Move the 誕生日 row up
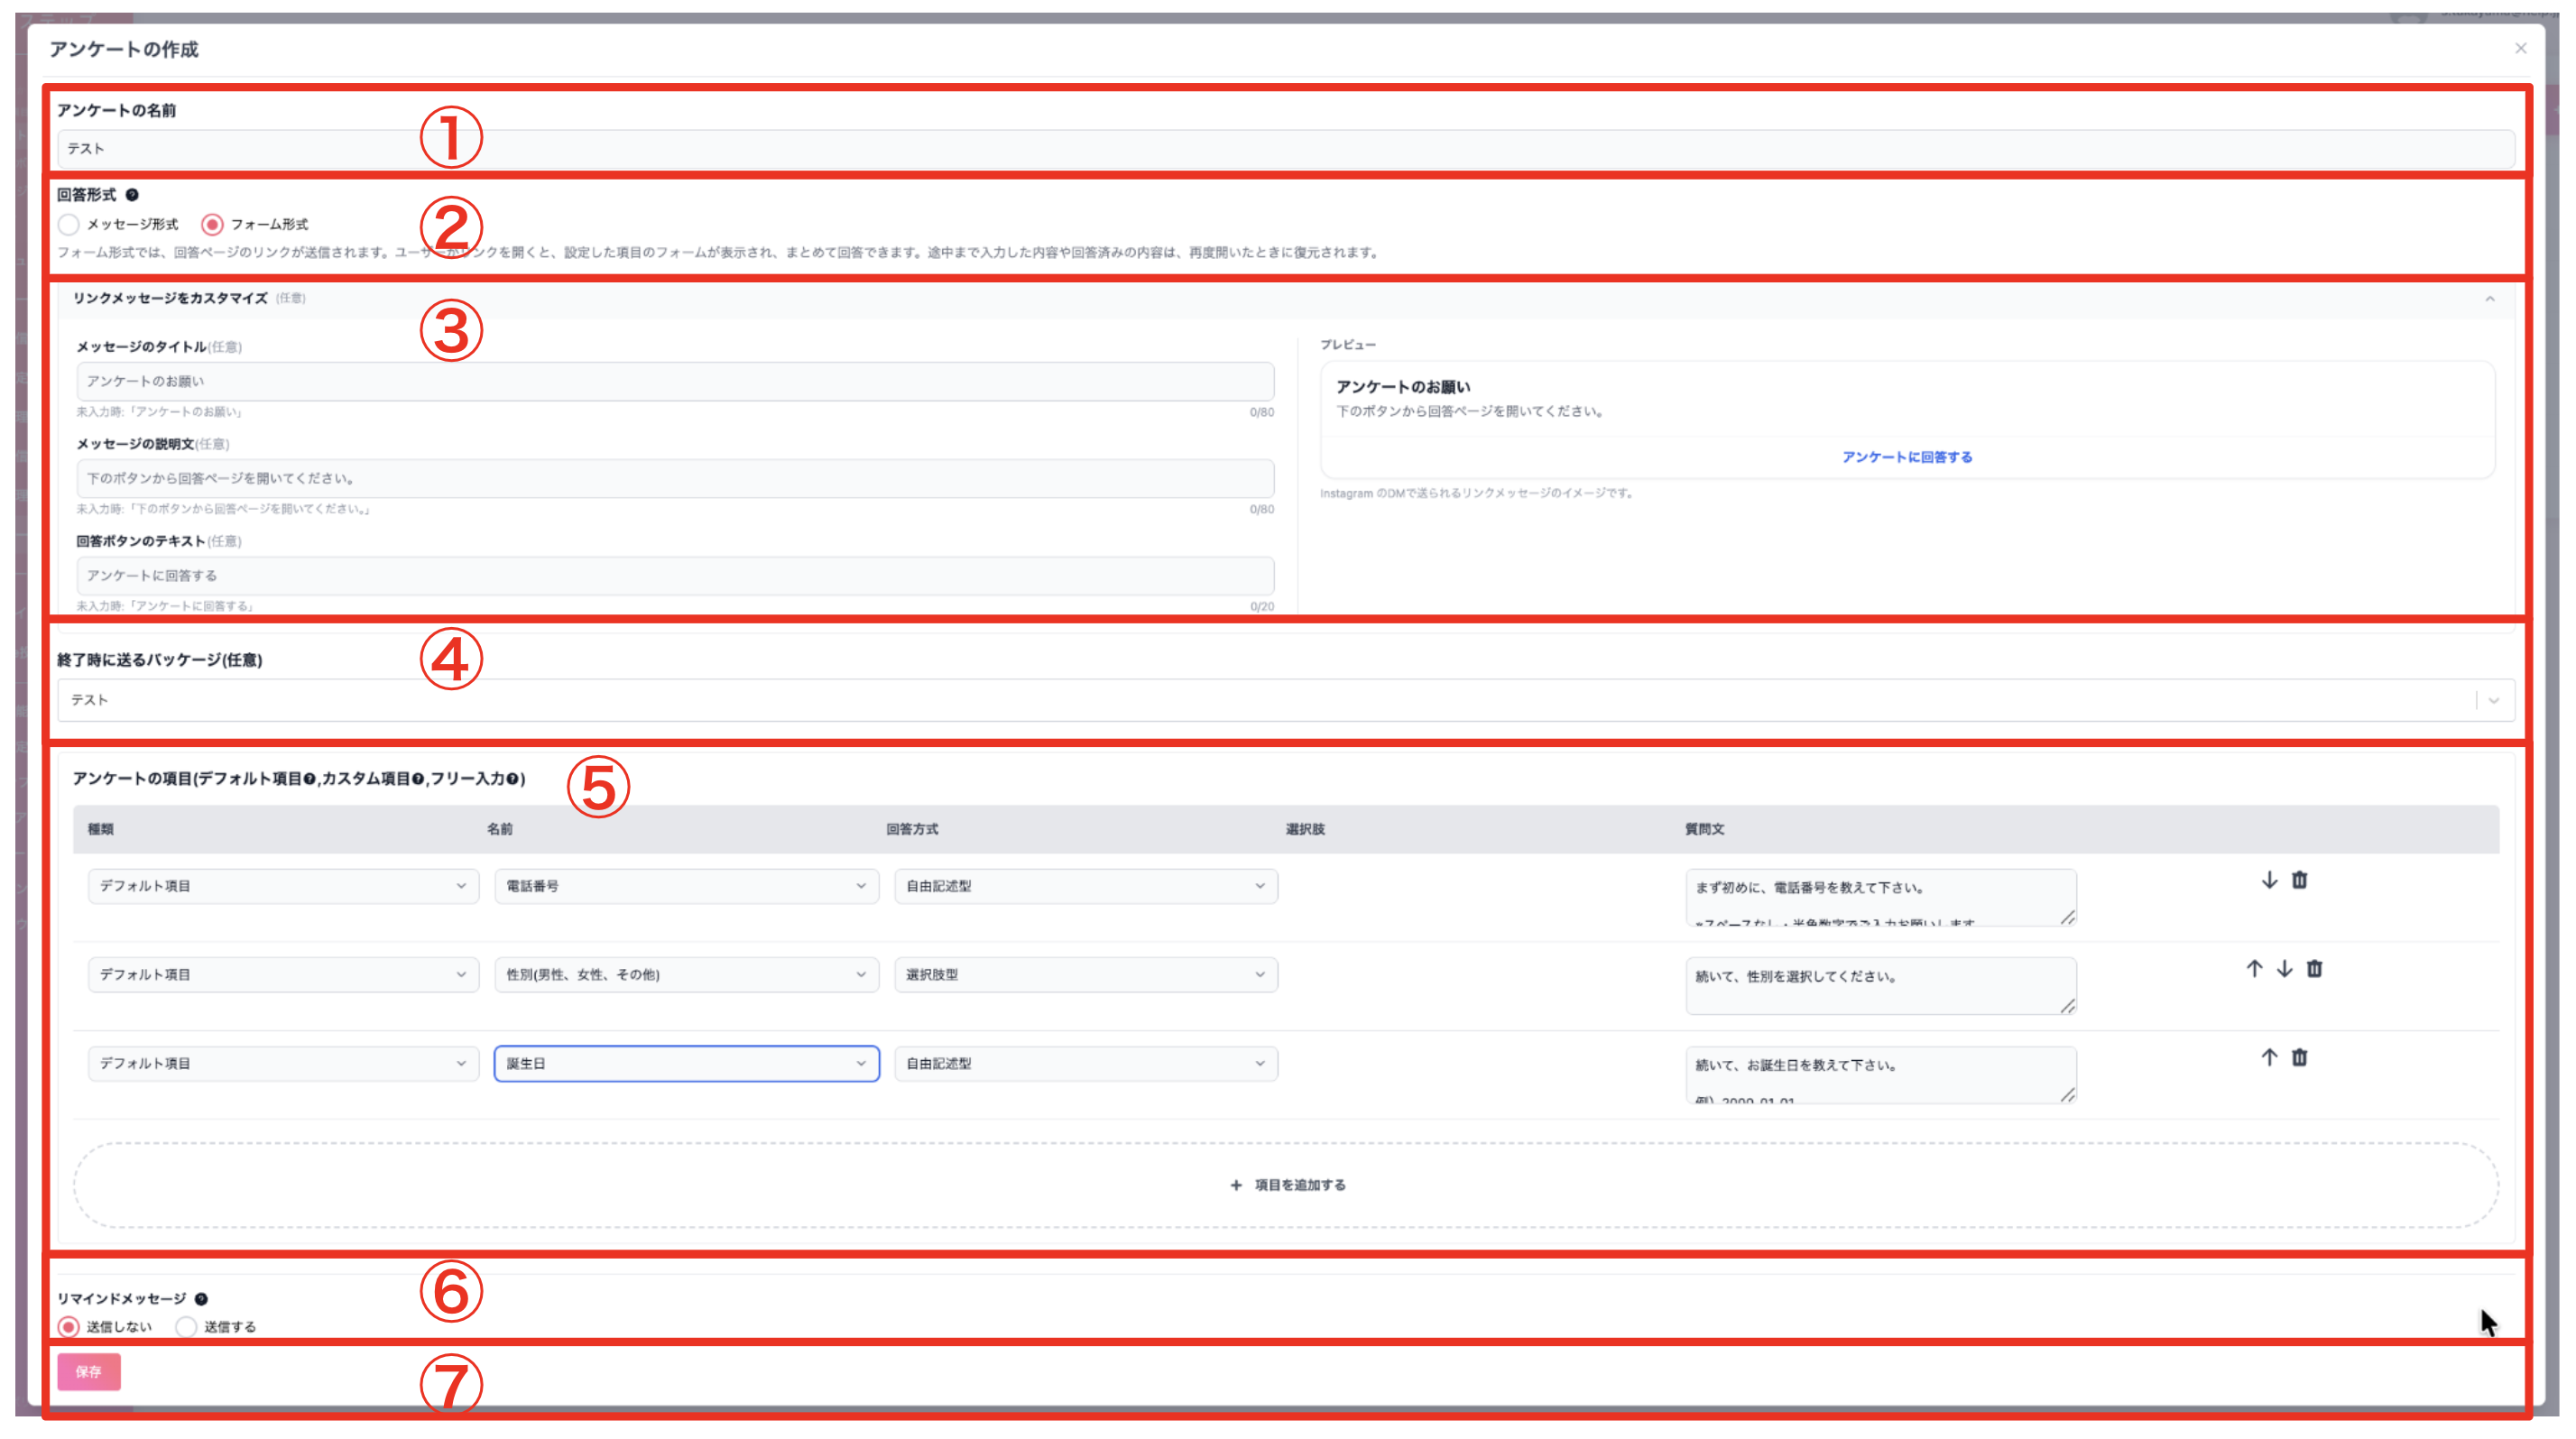 pos(2269,1057)
